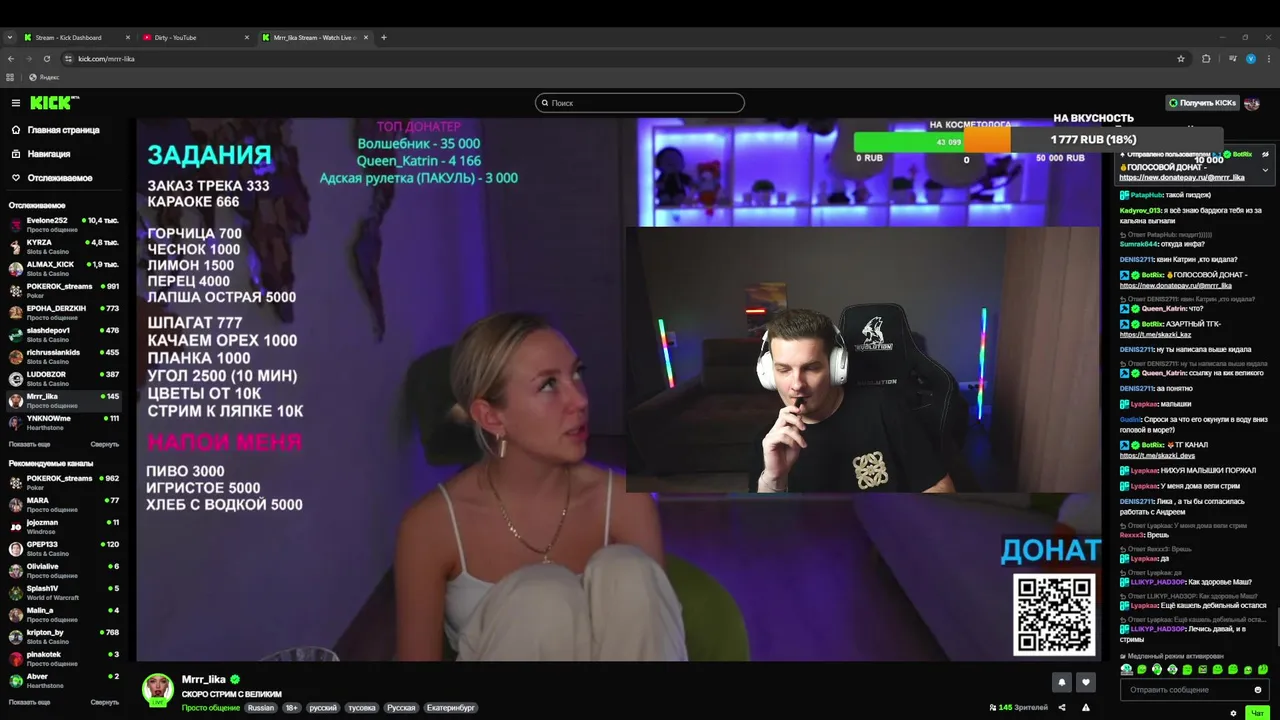
Task: Share the stream via share icon
Action: (x=1062, y=707)
